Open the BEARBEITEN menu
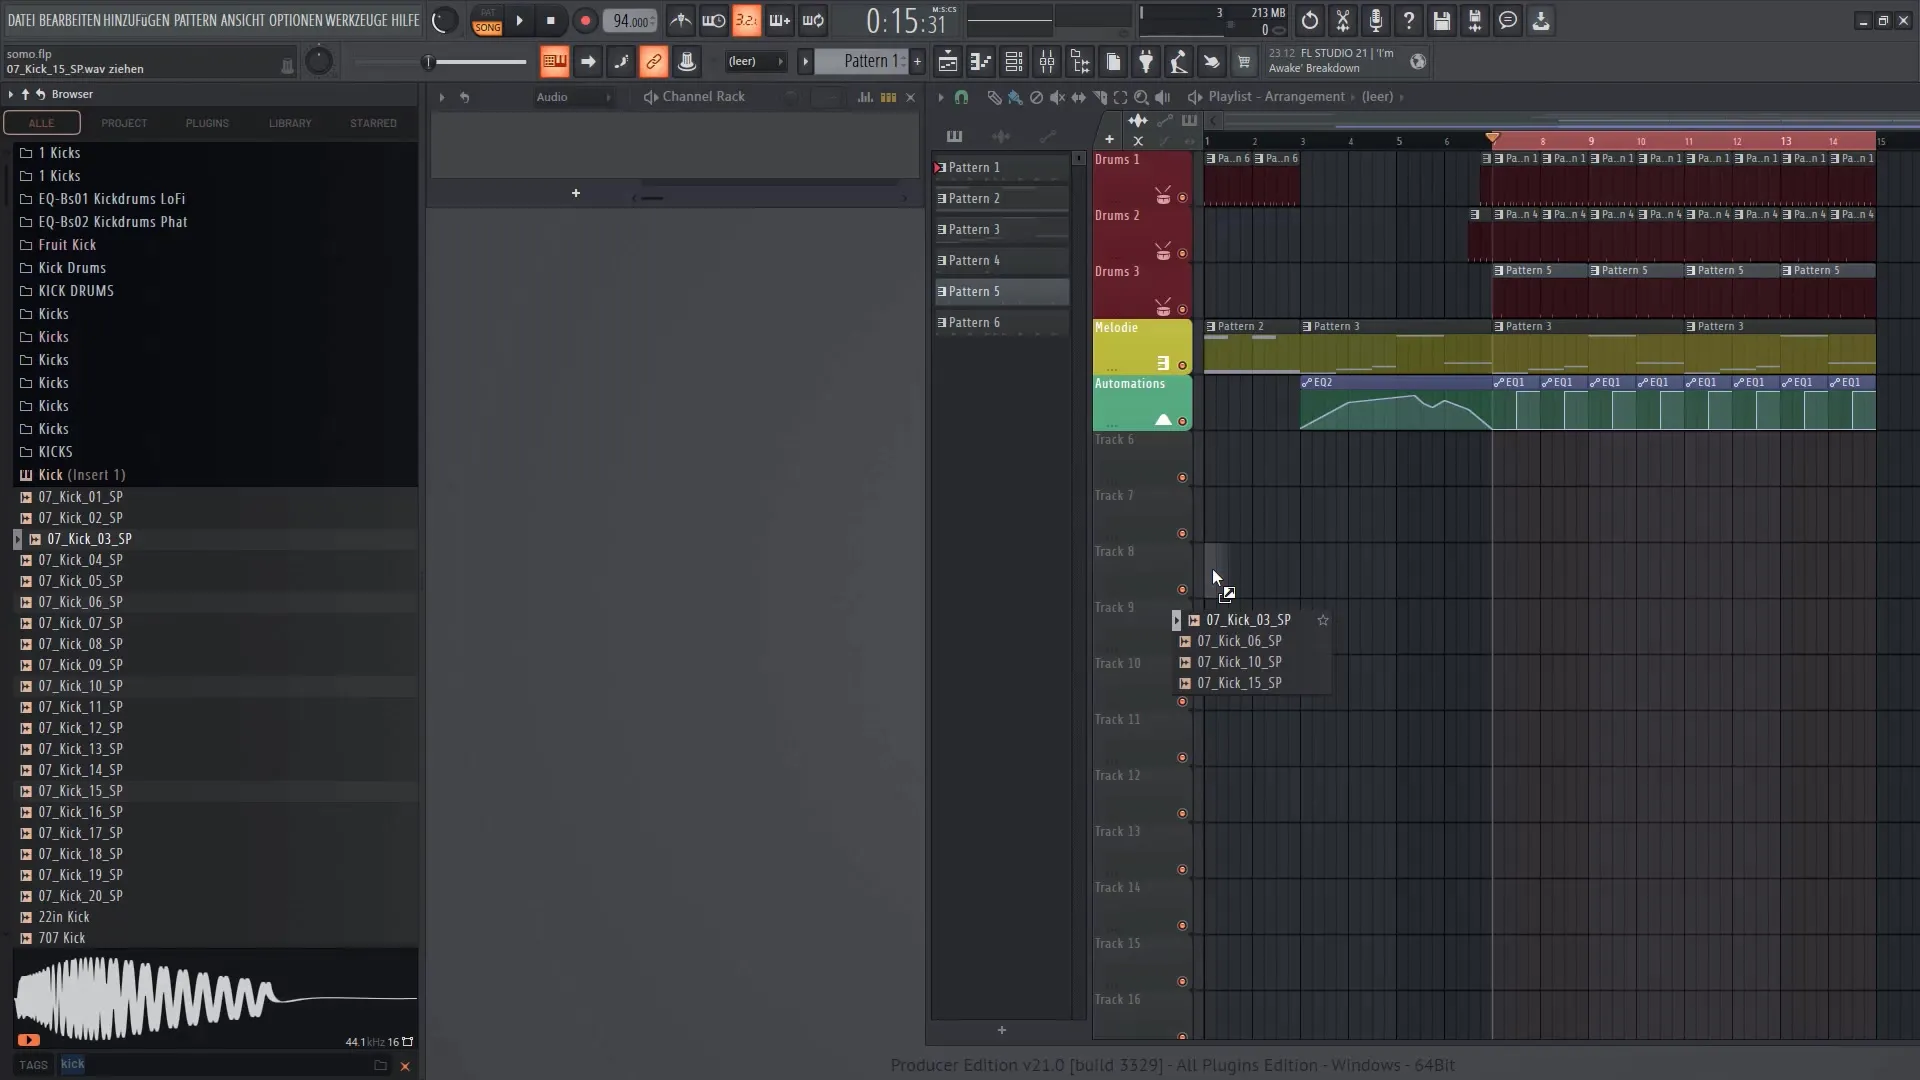This screenshot has height=1080, width=1920. pyautogui.click(x=70, y=20)
